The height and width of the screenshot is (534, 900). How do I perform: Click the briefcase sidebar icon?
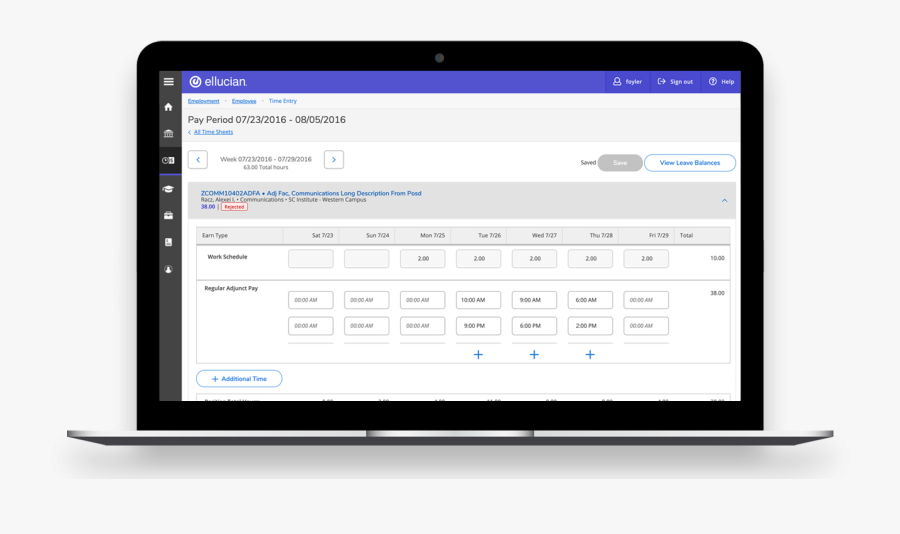click(x=168, y=215)
